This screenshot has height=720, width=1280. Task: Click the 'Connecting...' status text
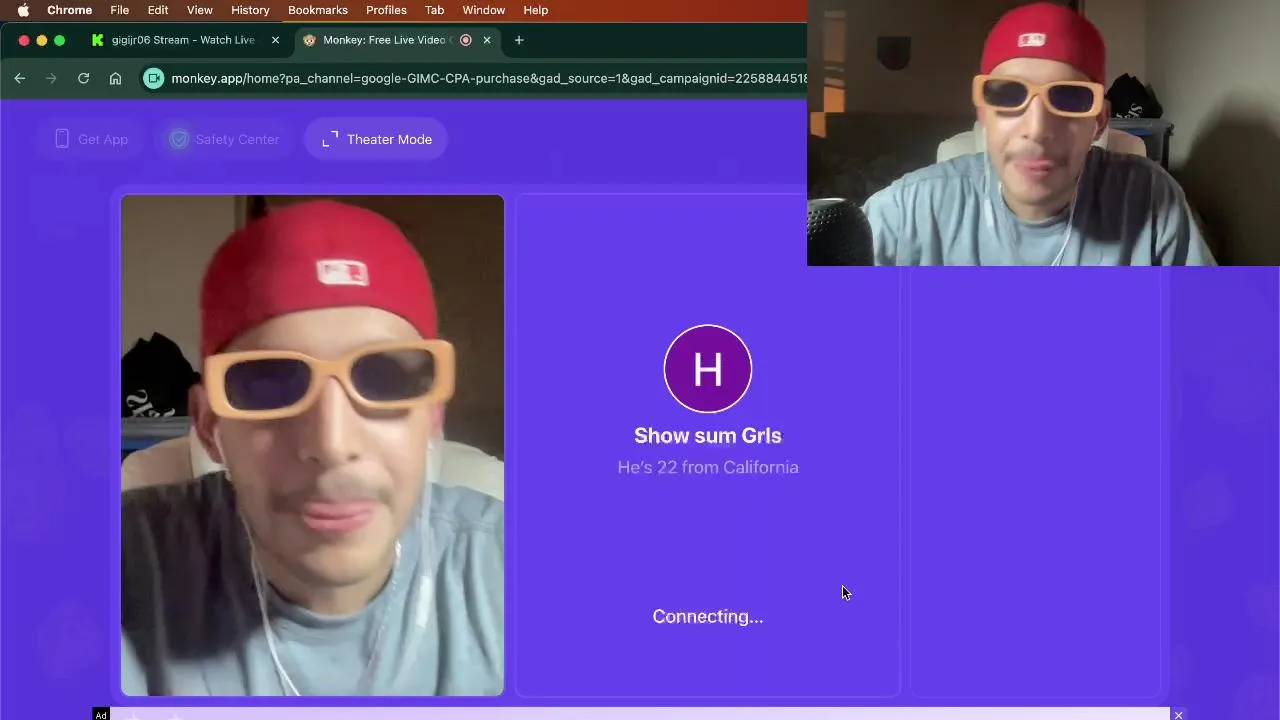click(708, 616)
